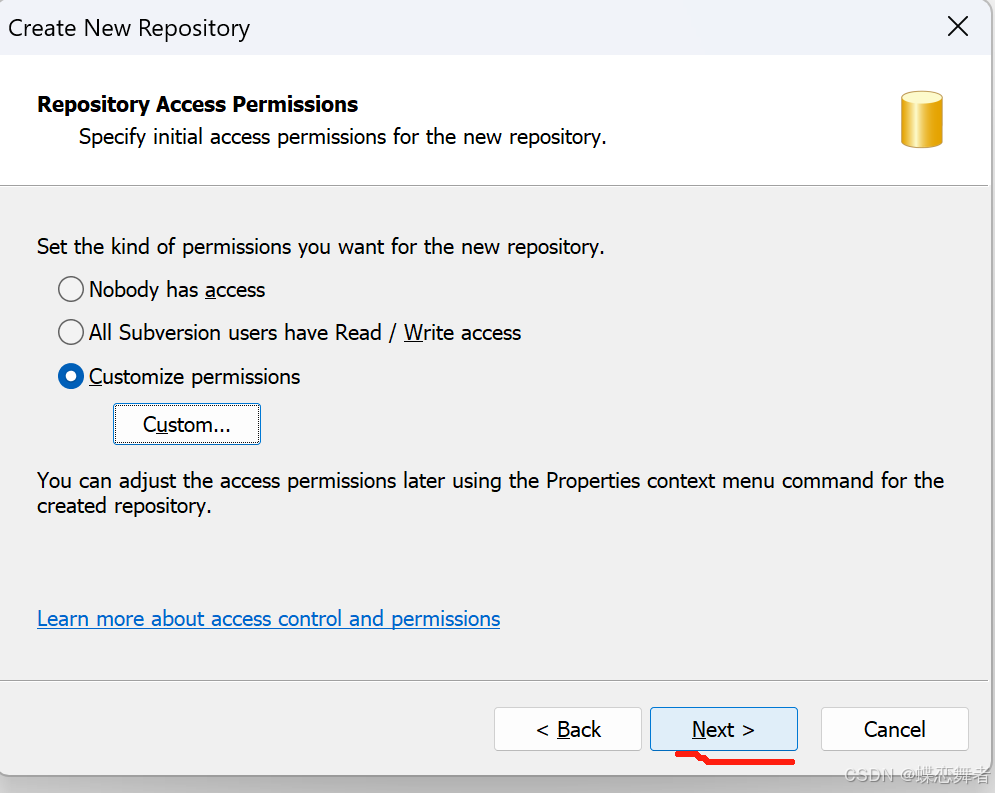The image size is (995, 793).
Task: Click the Nobody has access label text
Action: [177, 290]
